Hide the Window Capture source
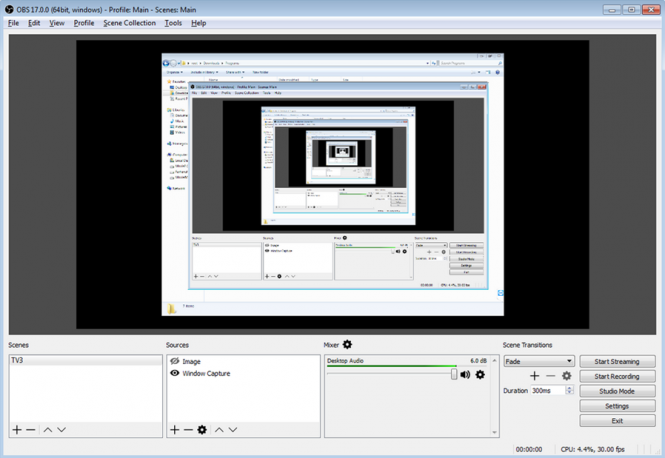Viewport: 665px width, 458px height. pyautogui.click(x=175, y=373)
